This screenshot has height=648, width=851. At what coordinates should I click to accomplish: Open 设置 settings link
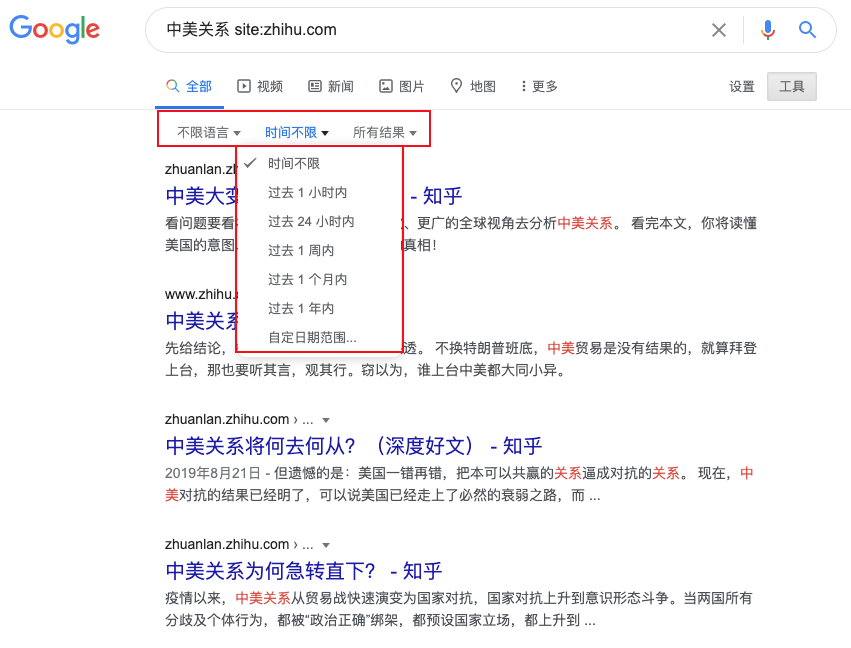742,86
